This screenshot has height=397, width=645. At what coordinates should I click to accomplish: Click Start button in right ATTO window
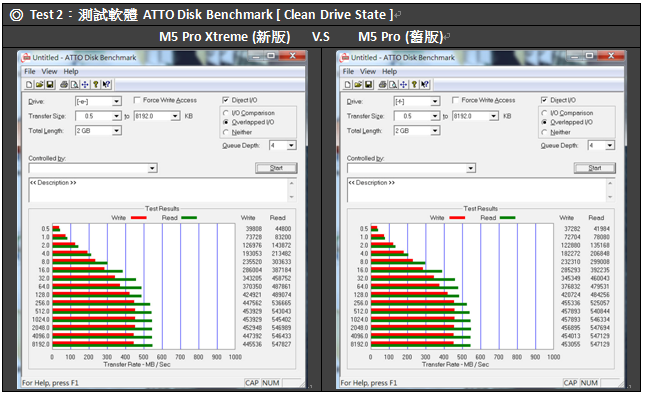[594, 168]
